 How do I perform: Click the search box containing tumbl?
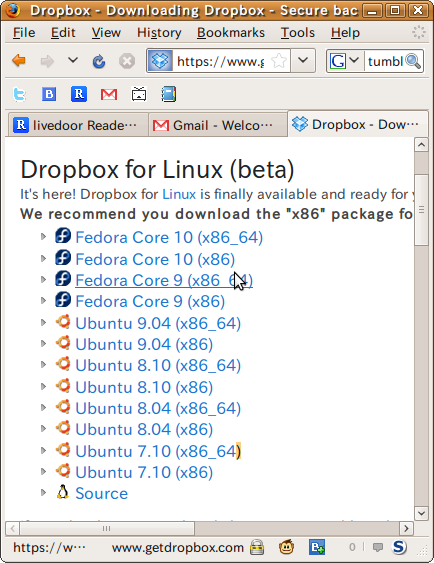coord(385,61)
